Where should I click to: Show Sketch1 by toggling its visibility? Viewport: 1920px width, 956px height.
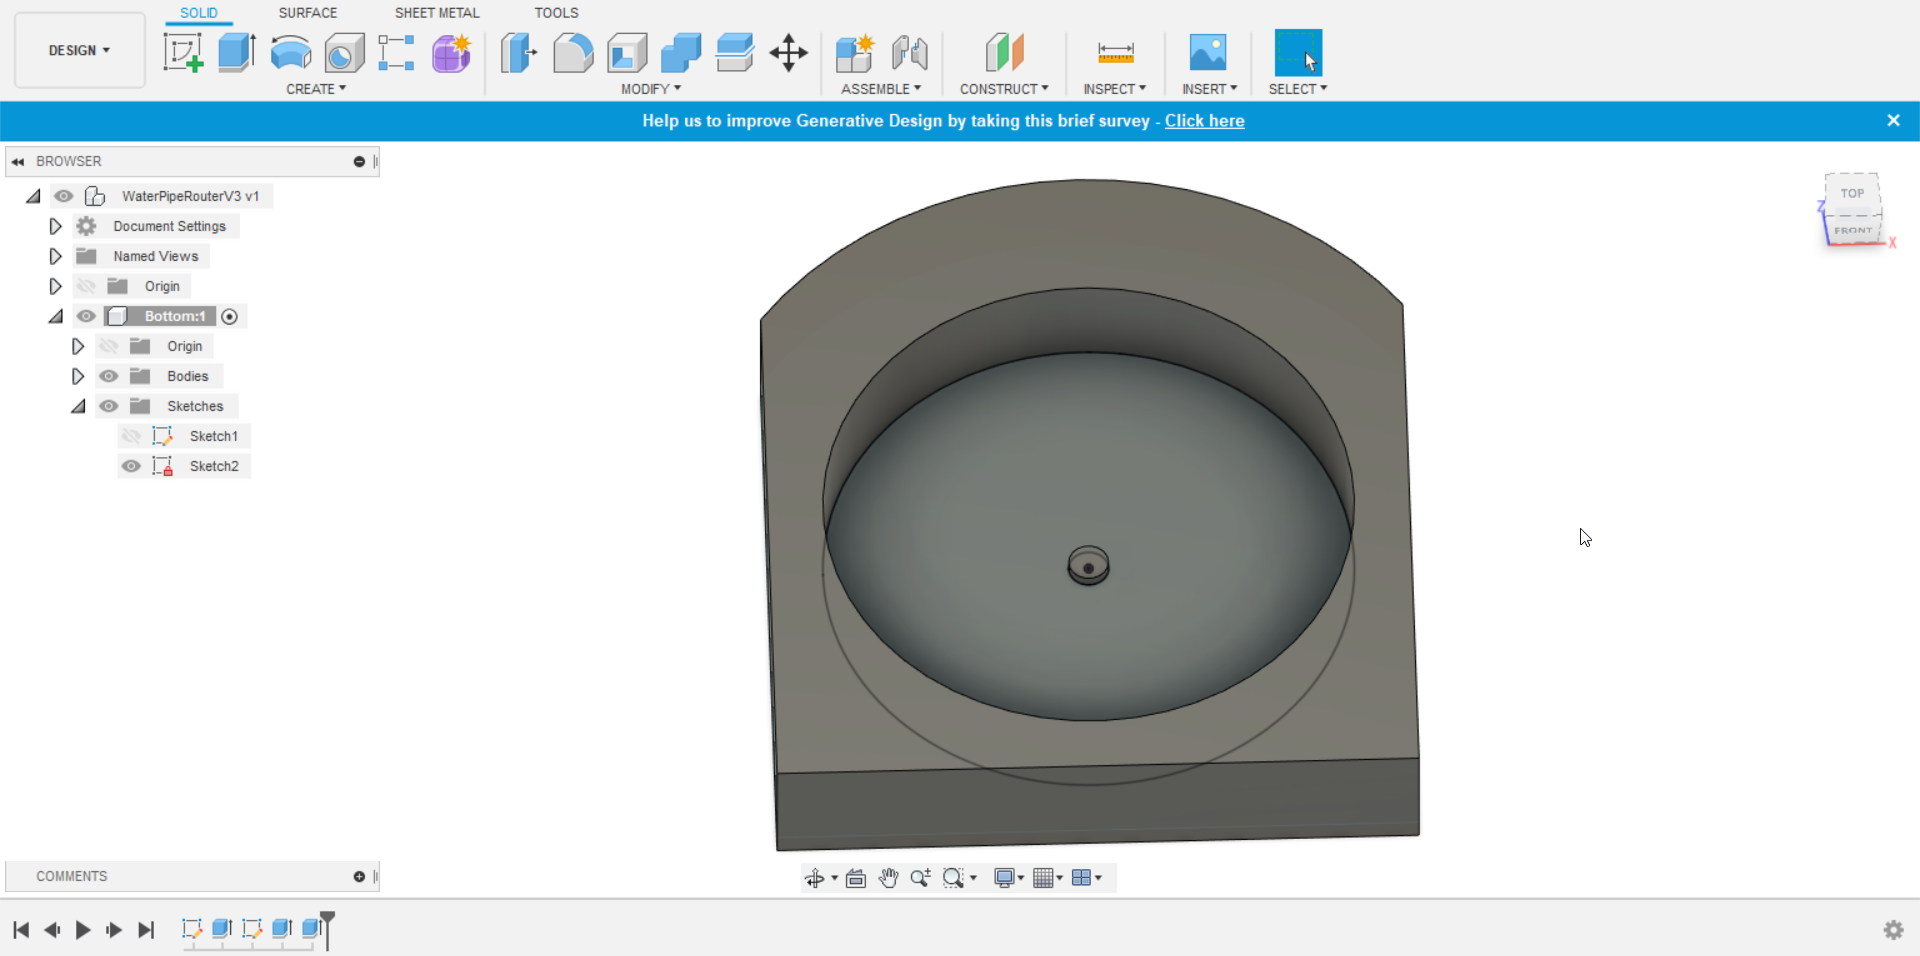point(131,436)
